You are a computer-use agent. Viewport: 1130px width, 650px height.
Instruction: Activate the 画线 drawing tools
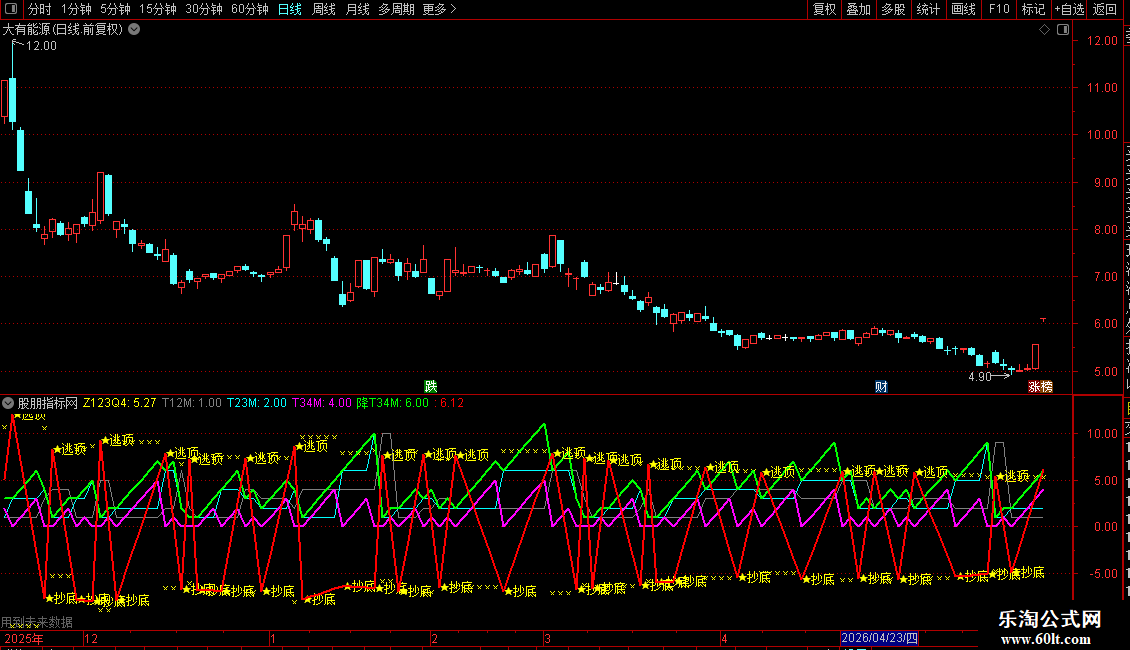(964, 9)
